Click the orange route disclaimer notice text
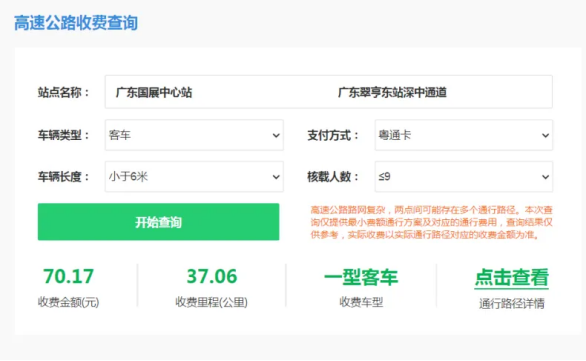Image resolution: width=586 pixels, height=361 pixels. [432, 222]
